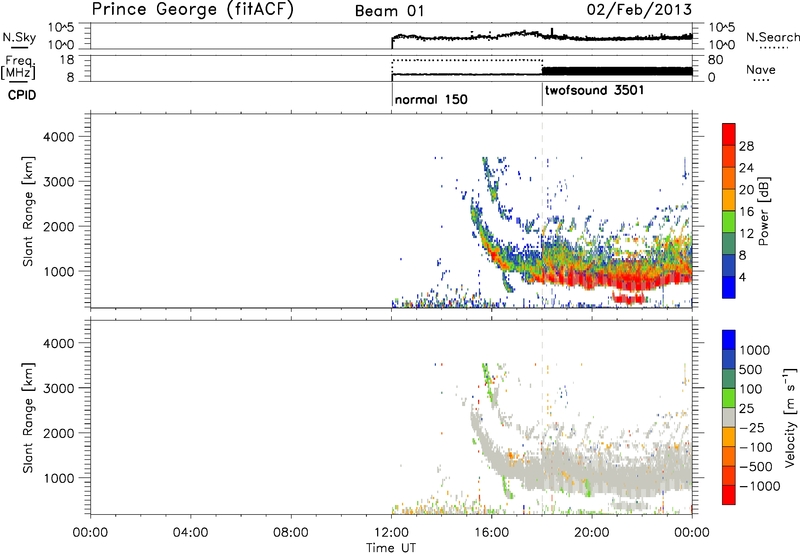
Task: Click the date 02/Feb/2013
Action: [x=639, y=10]
